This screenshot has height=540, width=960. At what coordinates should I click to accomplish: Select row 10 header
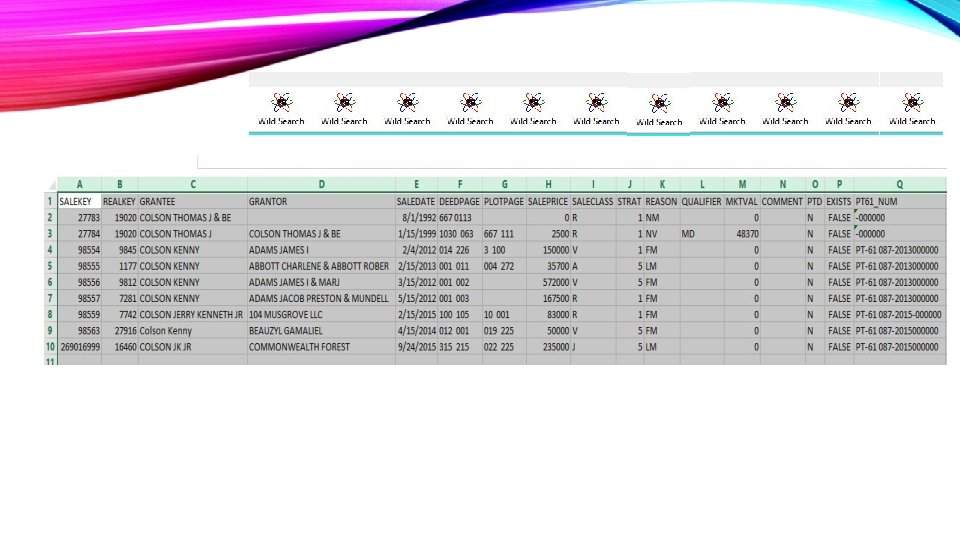tap(50, 347)
